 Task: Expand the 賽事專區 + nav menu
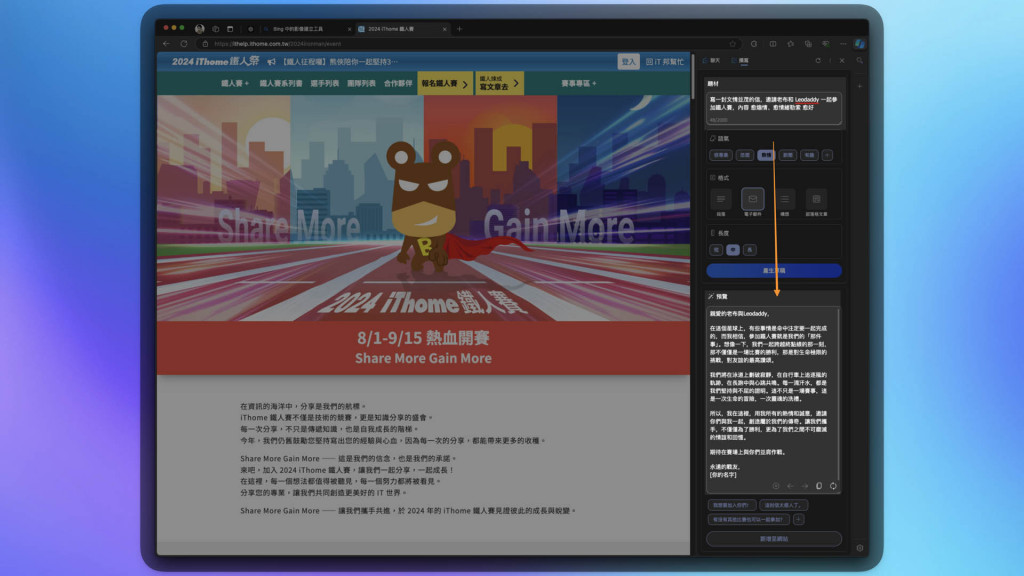tap(579, 84)
